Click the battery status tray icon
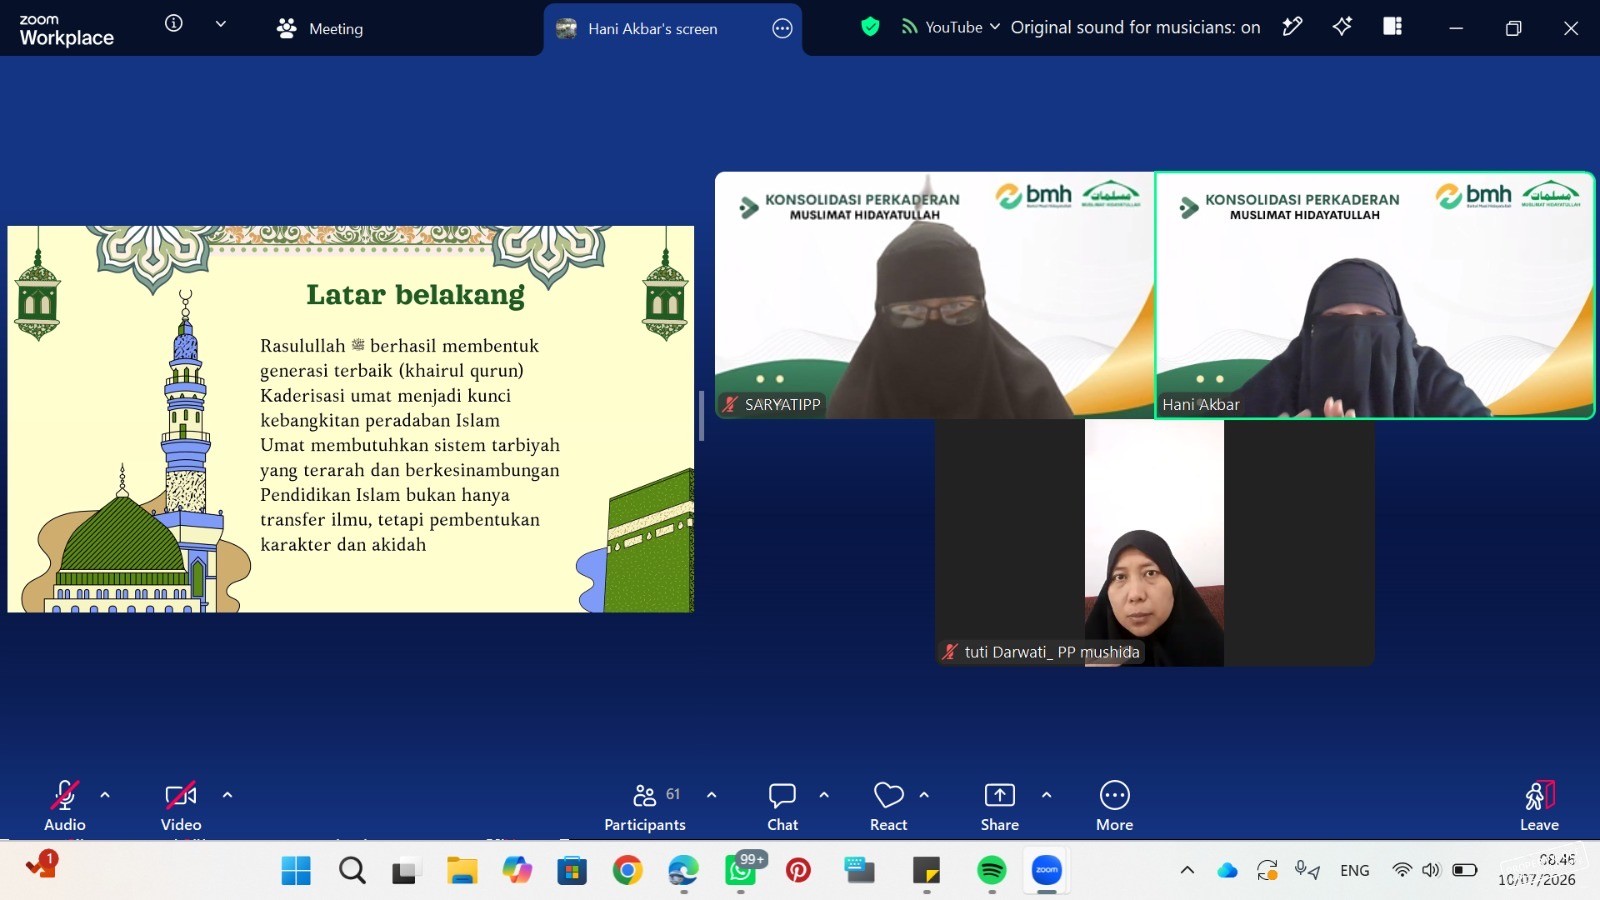The height and width of the screenshot is (900, 1600). pos(1465,870)
